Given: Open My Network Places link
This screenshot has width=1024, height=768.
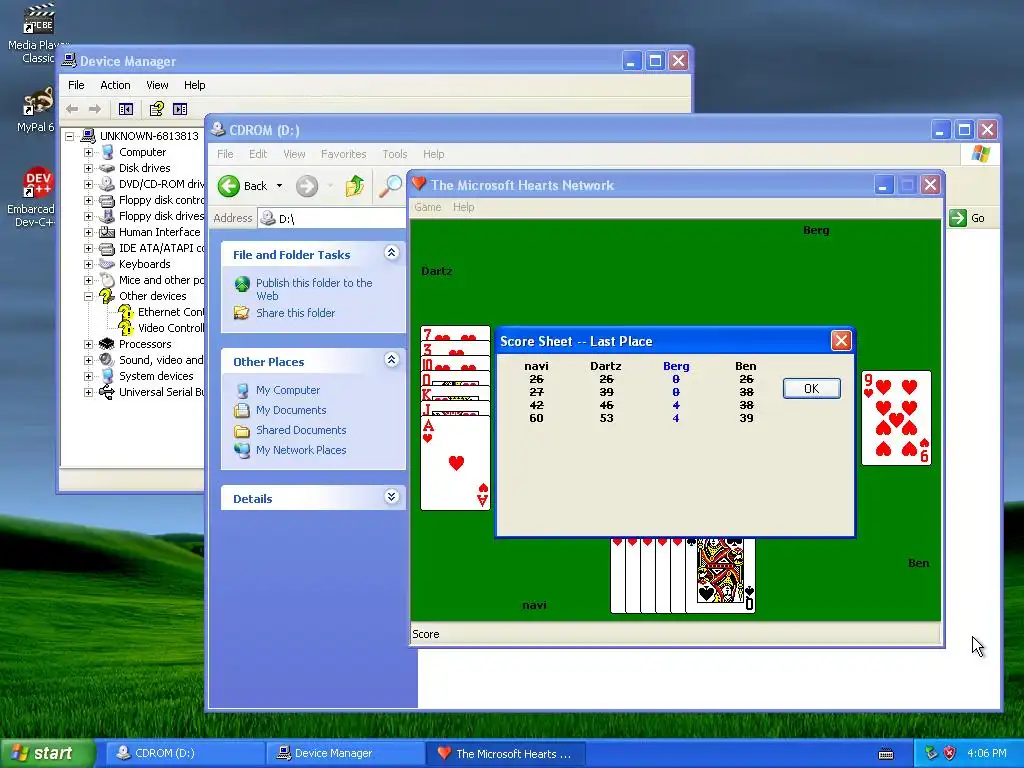Looking at the screenshot, I should pos(301,450).
